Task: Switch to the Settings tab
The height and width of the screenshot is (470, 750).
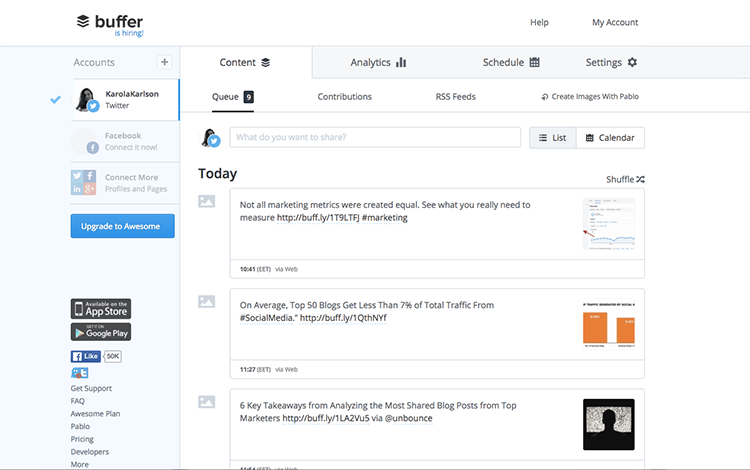Action: point(611,63)
